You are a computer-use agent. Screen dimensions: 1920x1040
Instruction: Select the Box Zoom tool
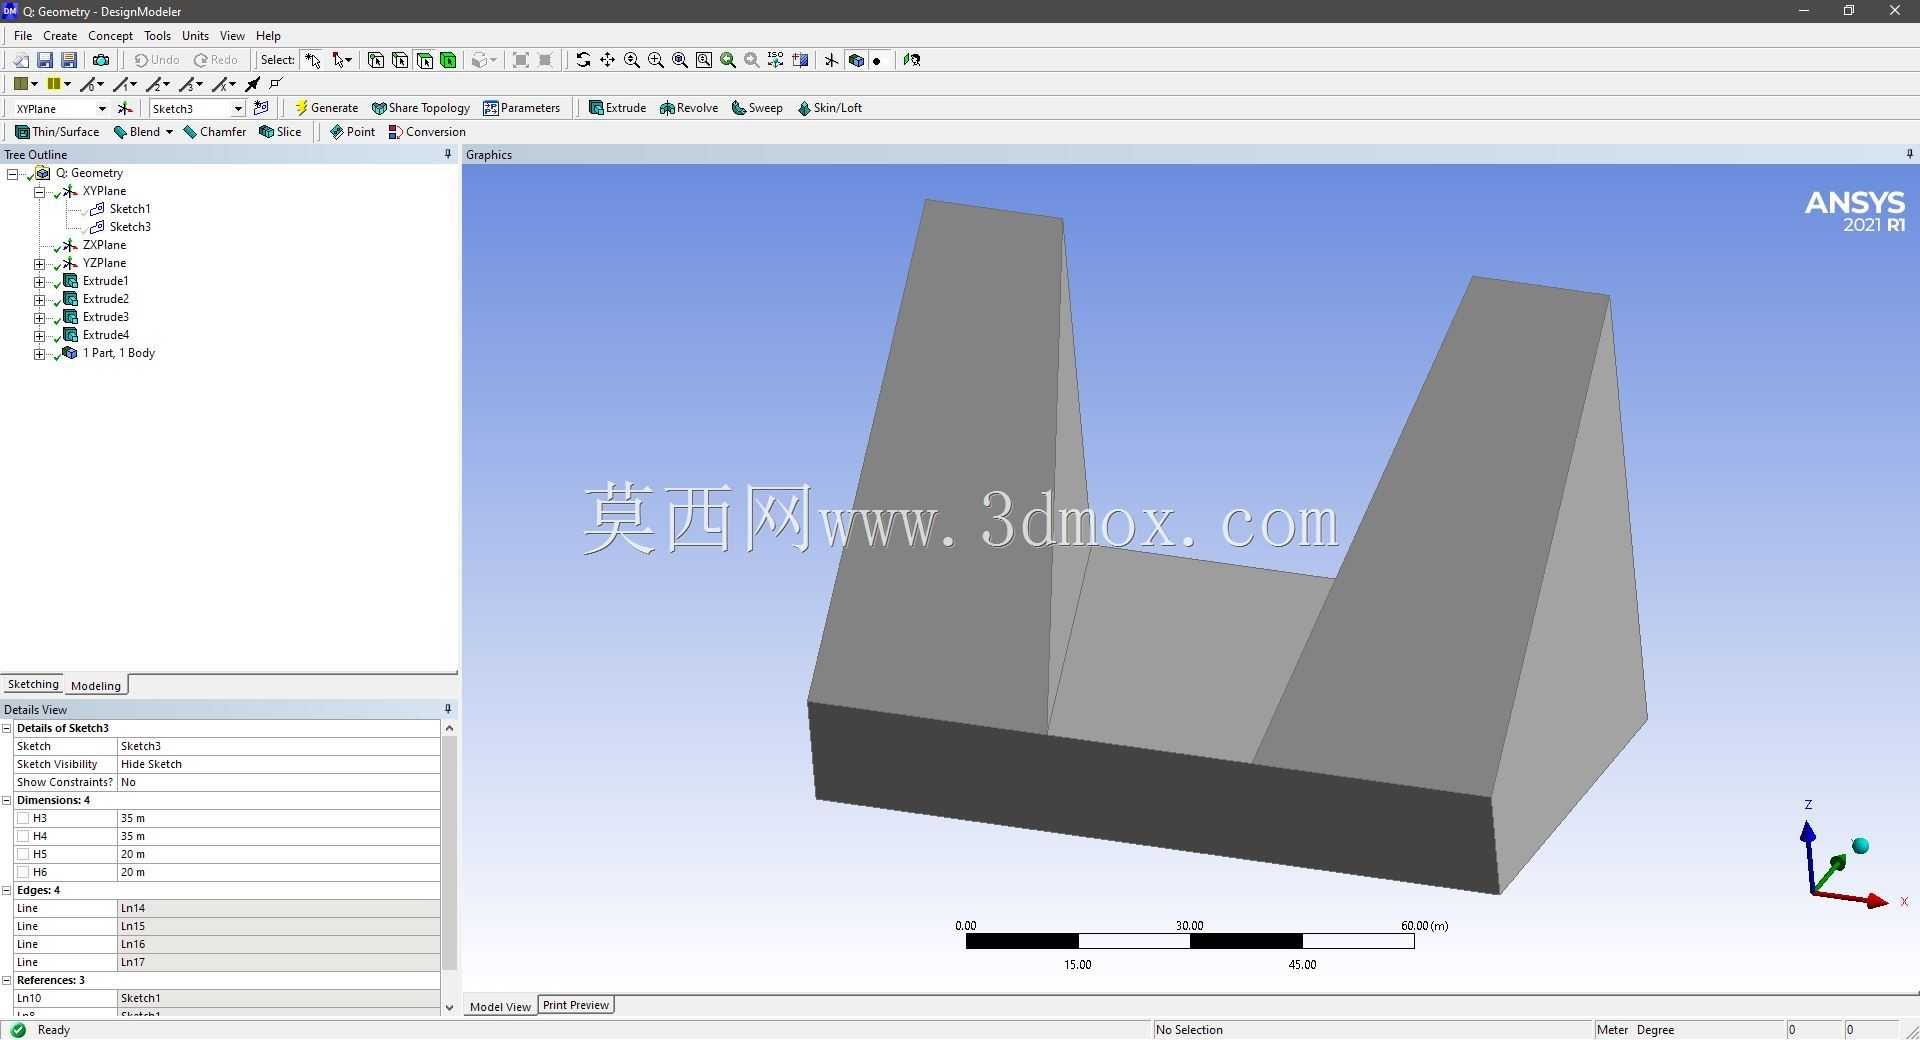pos(656,60)
